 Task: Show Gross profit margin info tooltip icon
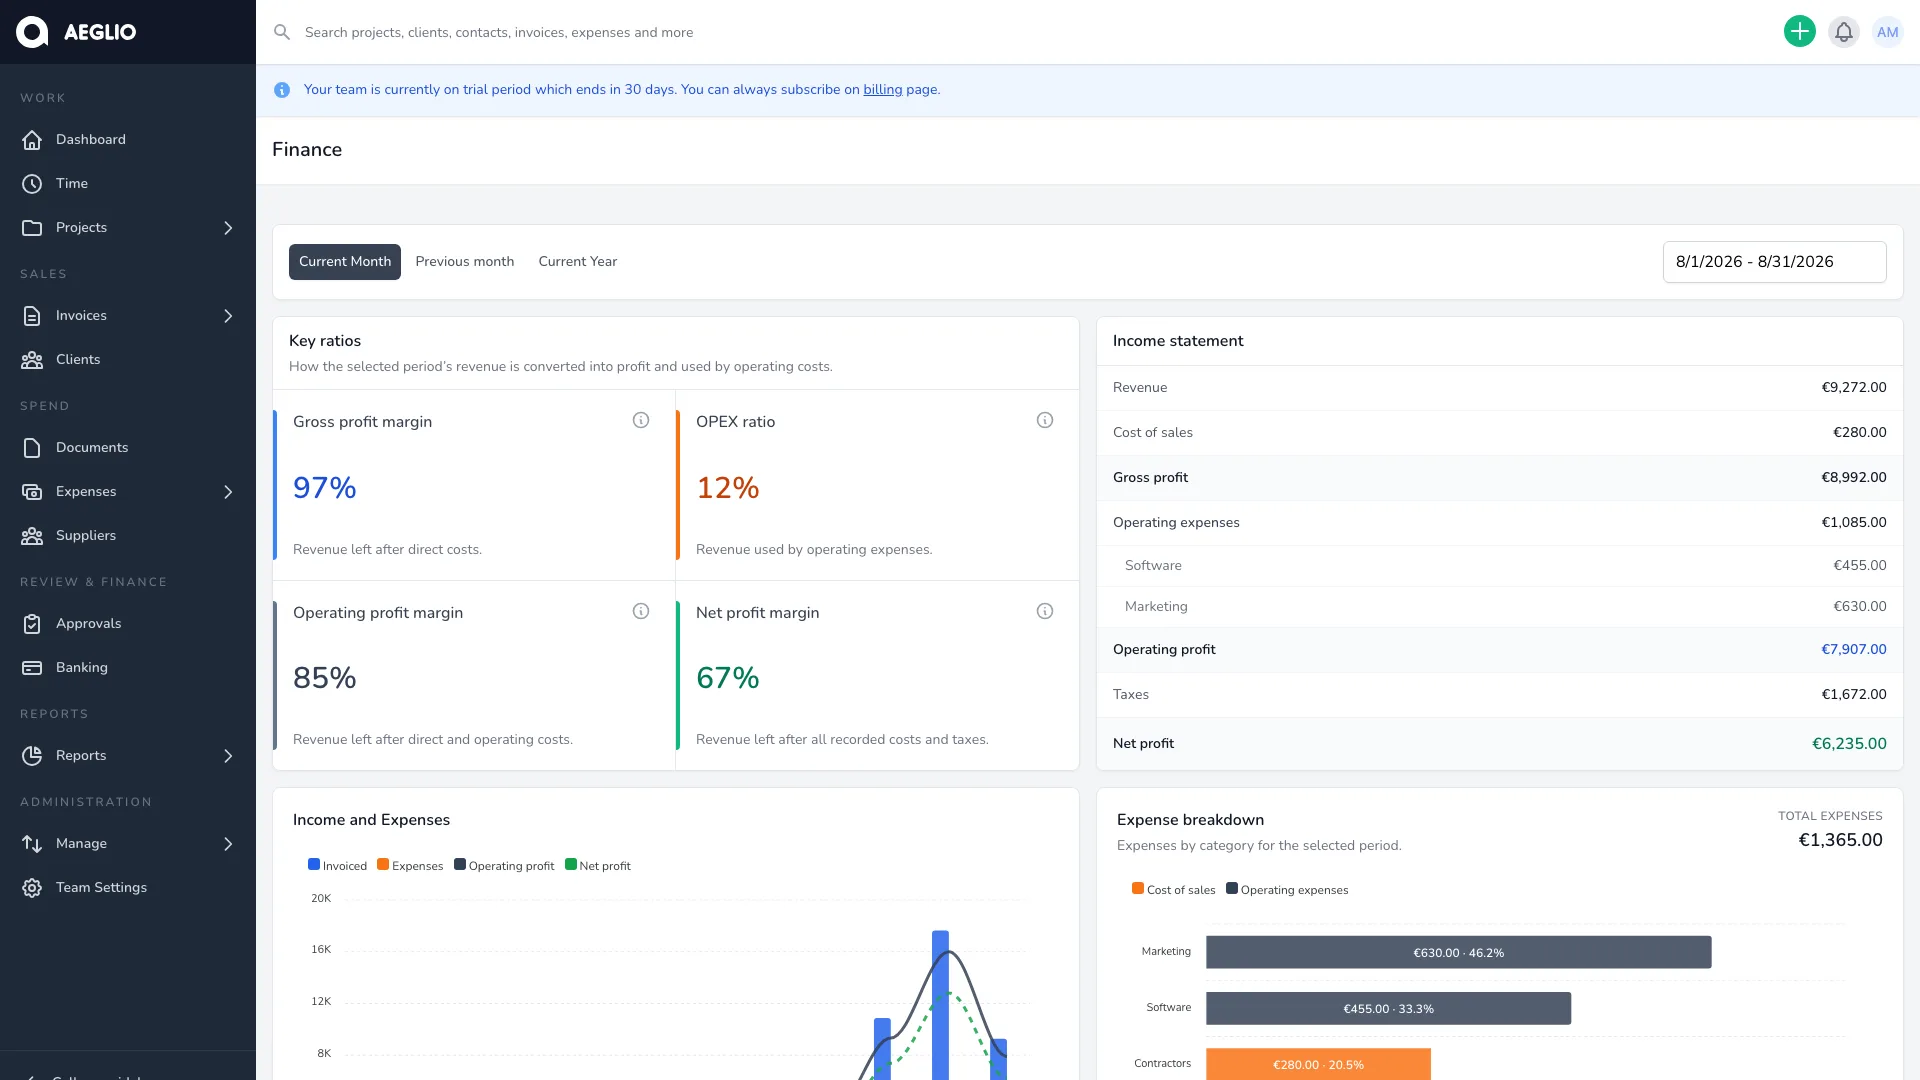(641, 420)
